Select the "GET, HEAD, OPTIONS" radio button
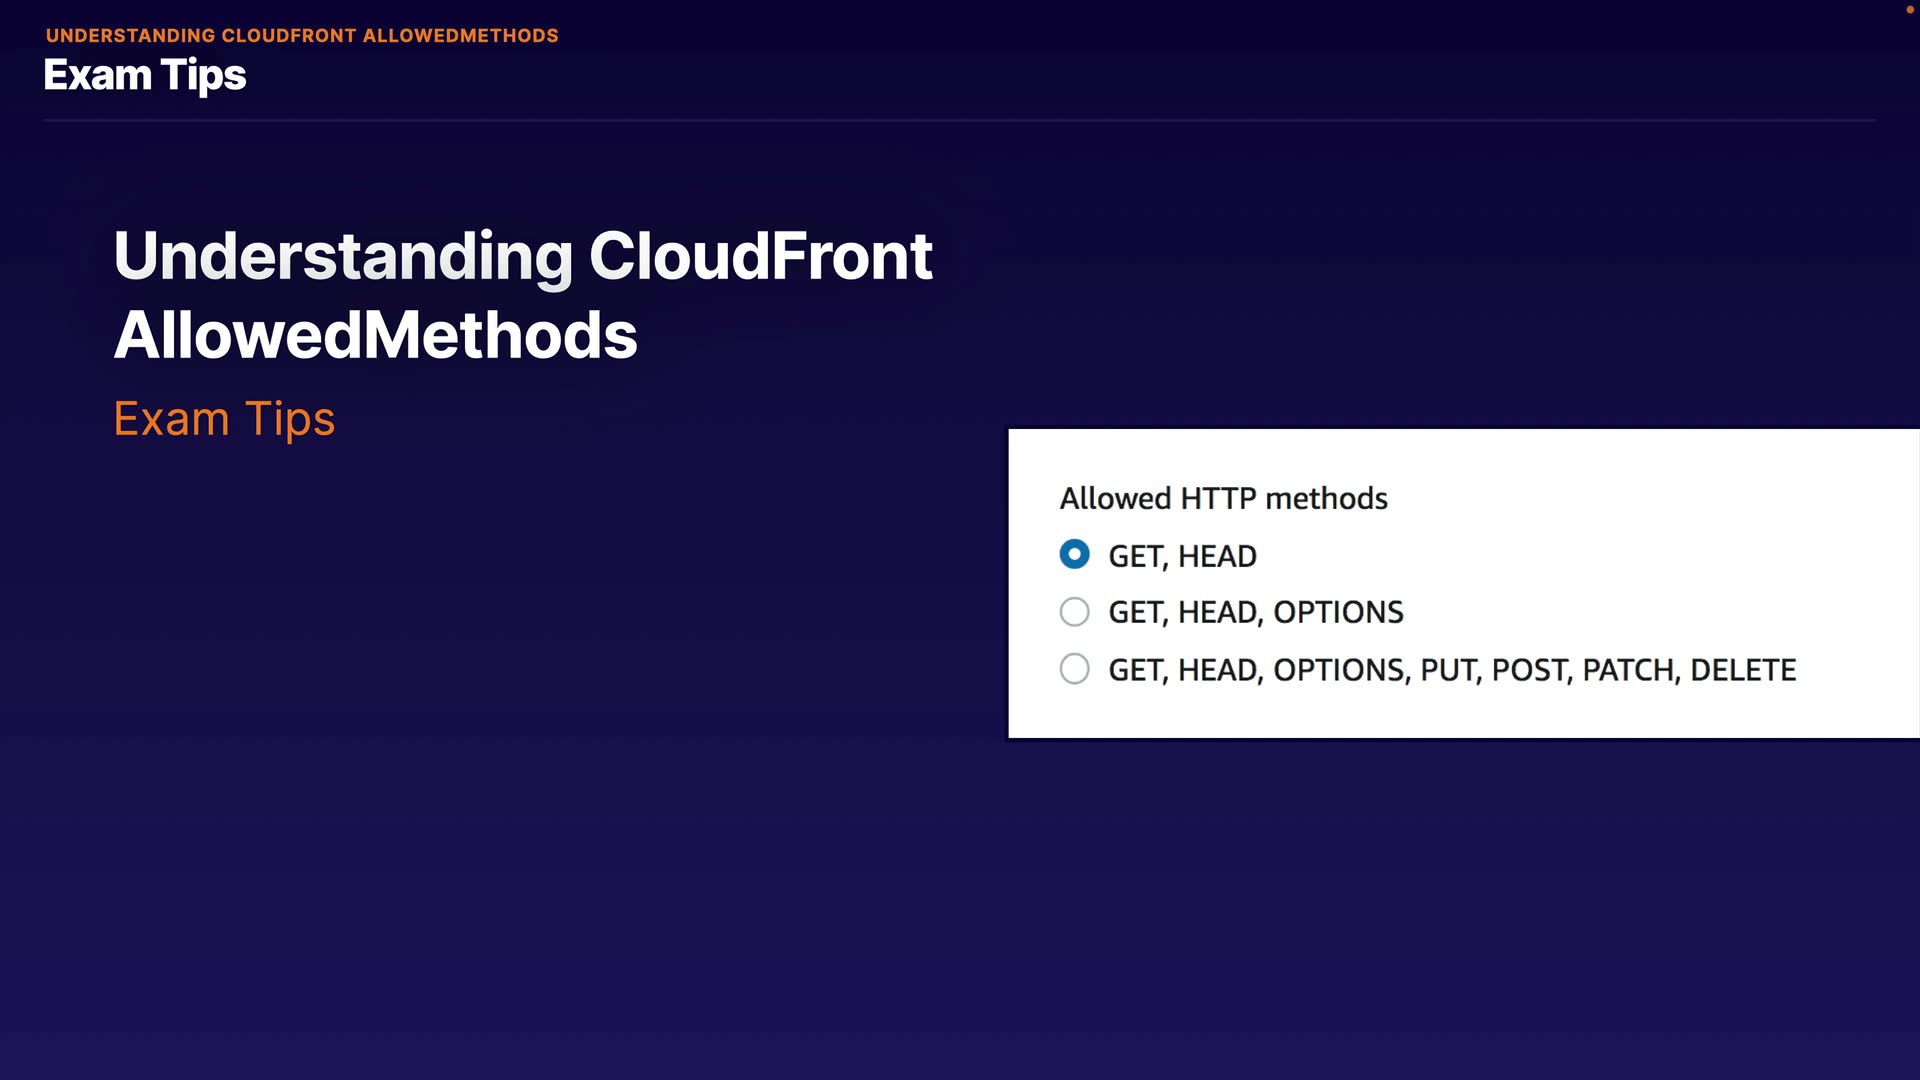This screenshot has width=1920, height=1080. pos(1074,611)
